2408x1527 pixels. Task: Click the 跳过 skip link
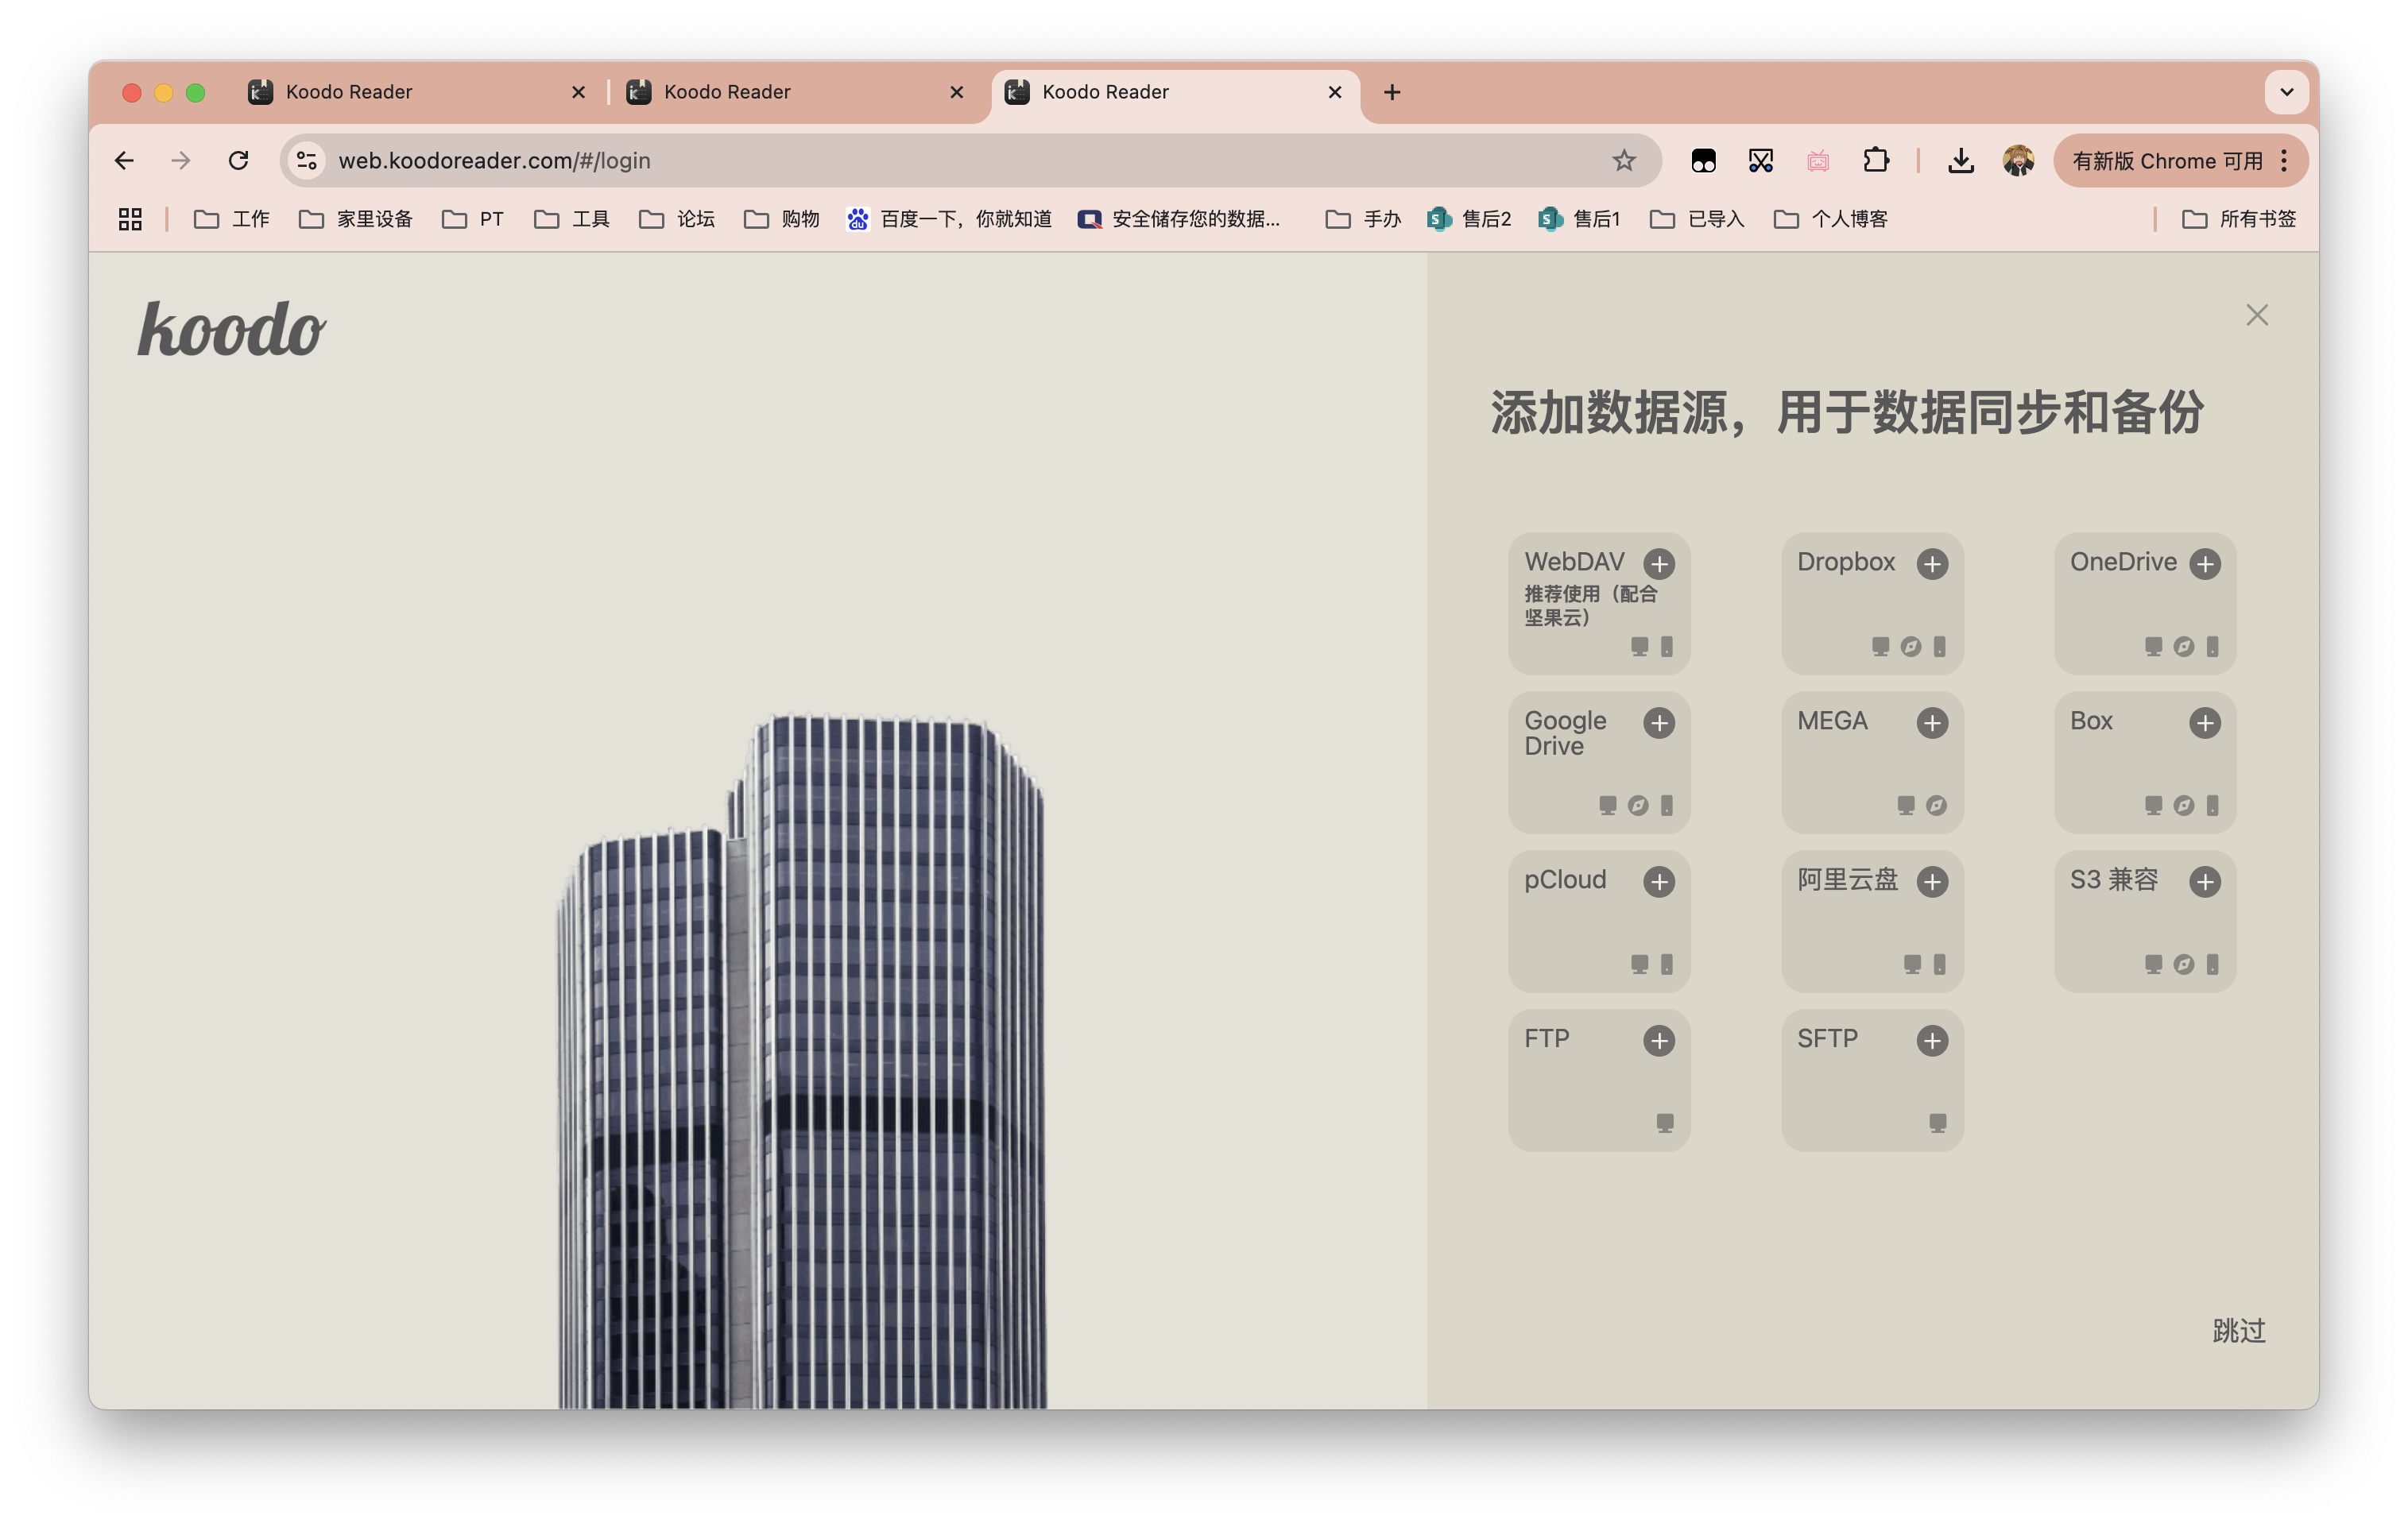(2239, 1330)
